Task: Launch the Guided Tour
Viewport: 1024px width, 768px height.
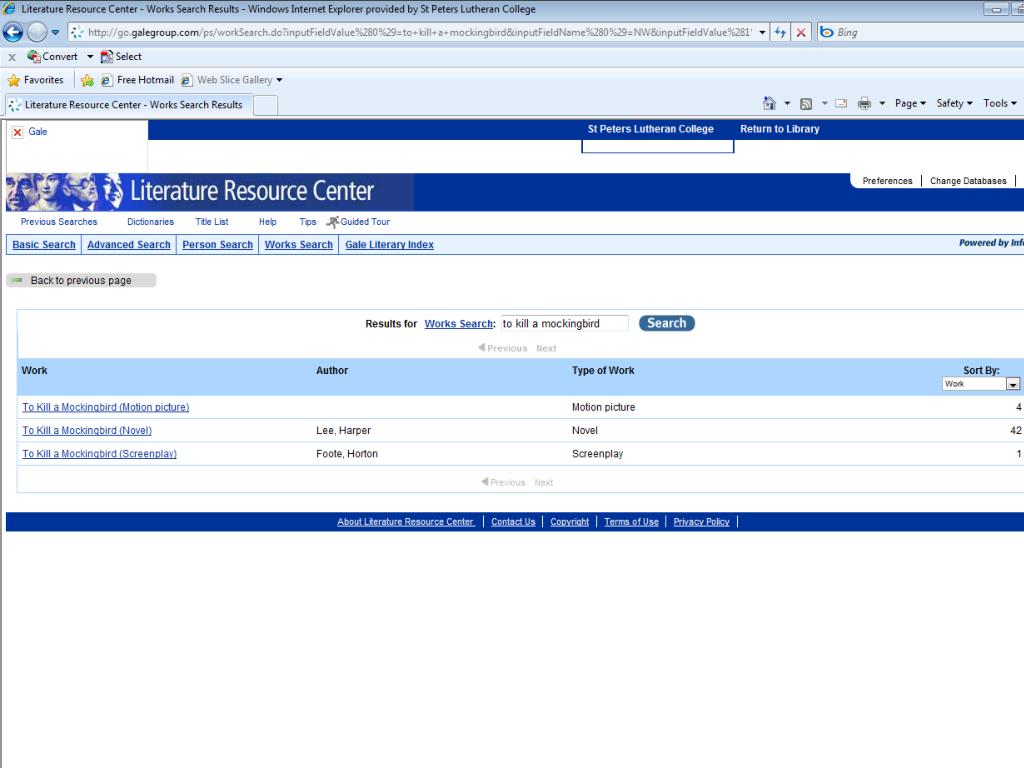Action: 359,222
